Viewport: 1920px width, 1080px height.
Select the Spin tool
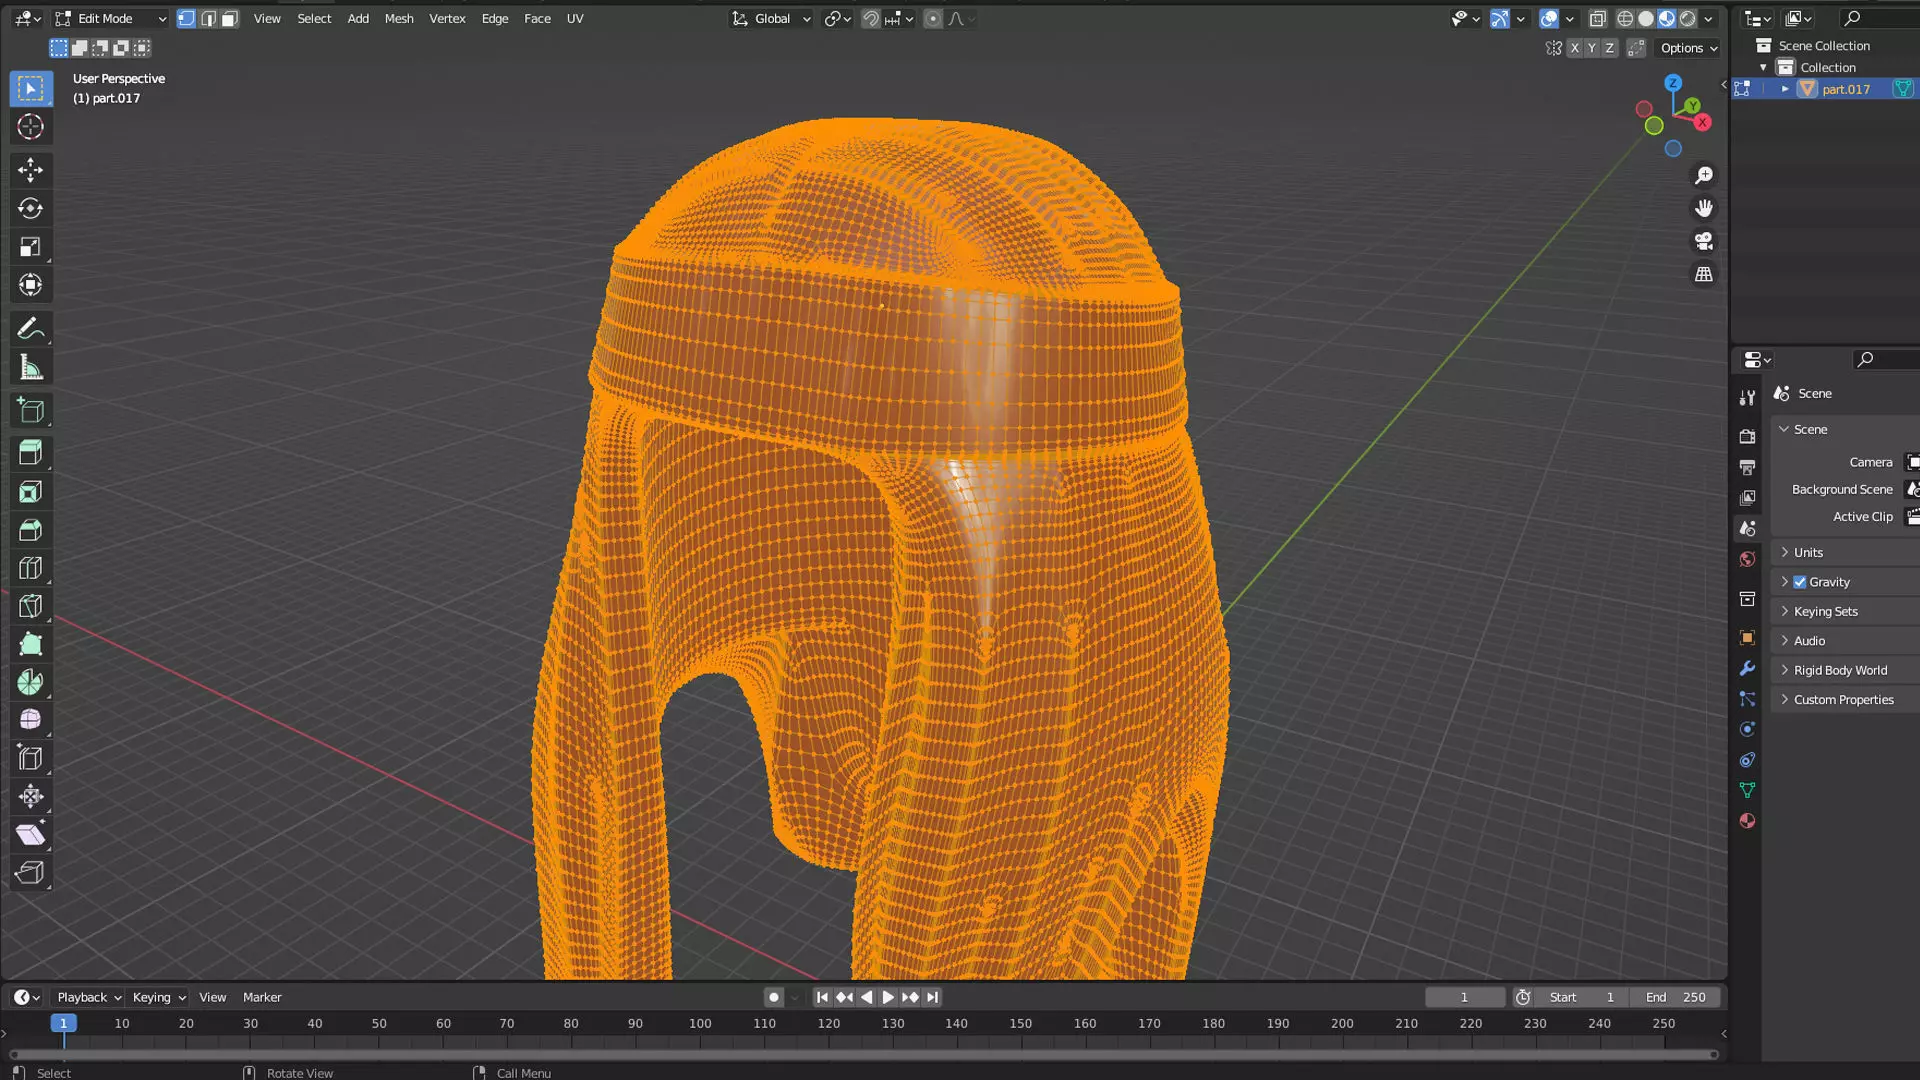point(30,682)
